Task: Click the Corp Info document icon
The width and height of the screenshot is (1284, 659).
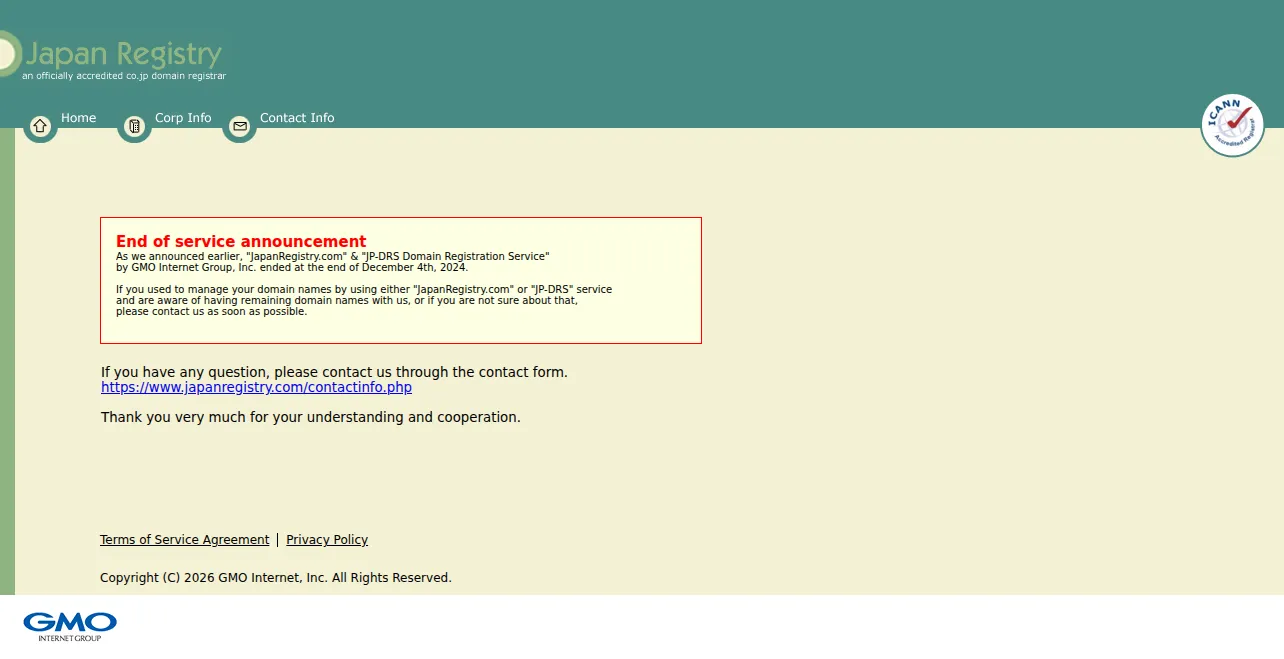Action: (x=134, y=126)
